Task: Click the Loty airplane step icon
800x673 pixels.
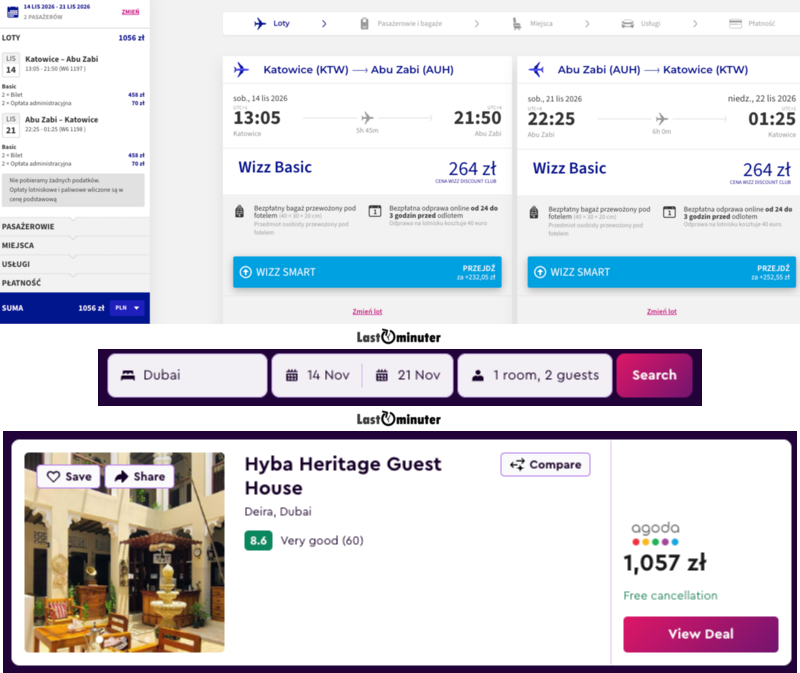Action: [x=261, y=23]
